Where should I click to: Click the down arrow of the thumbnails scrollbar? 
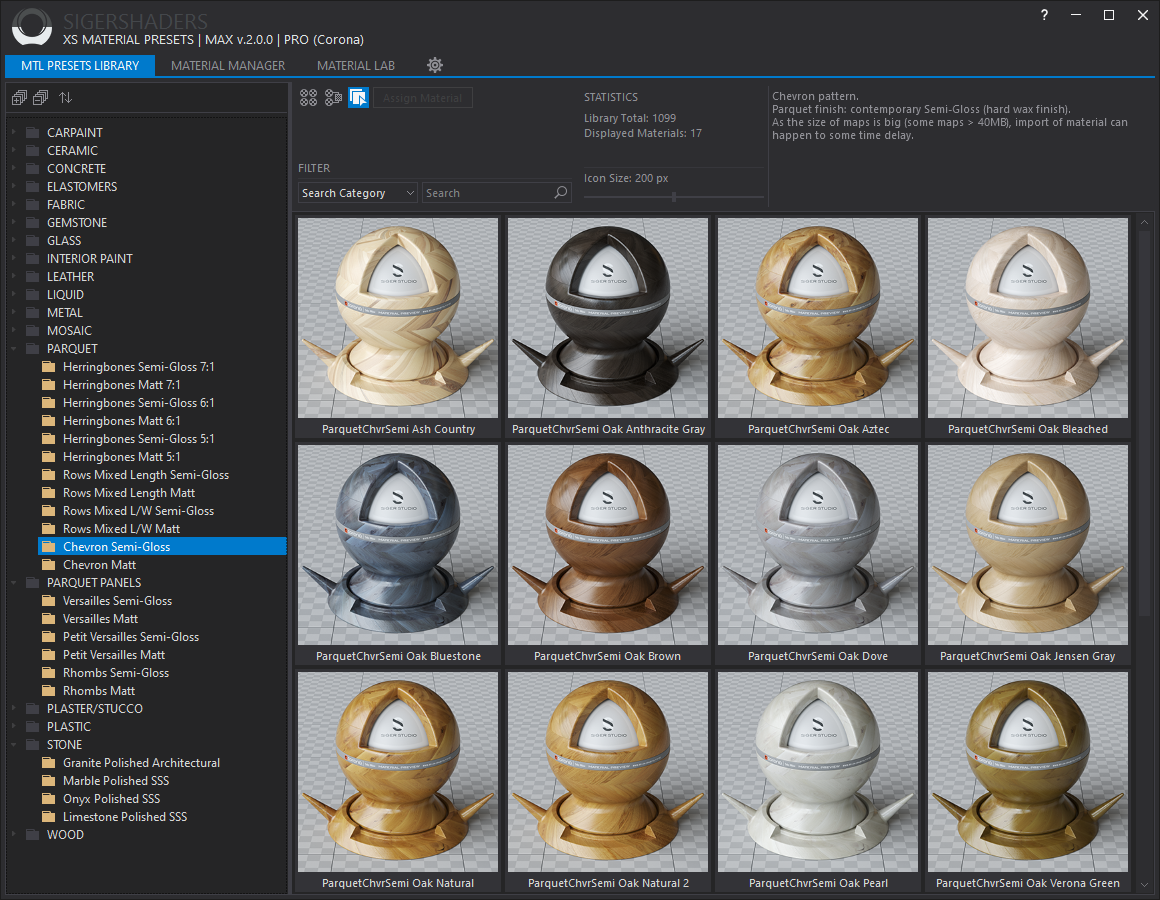click(1144, 884)
